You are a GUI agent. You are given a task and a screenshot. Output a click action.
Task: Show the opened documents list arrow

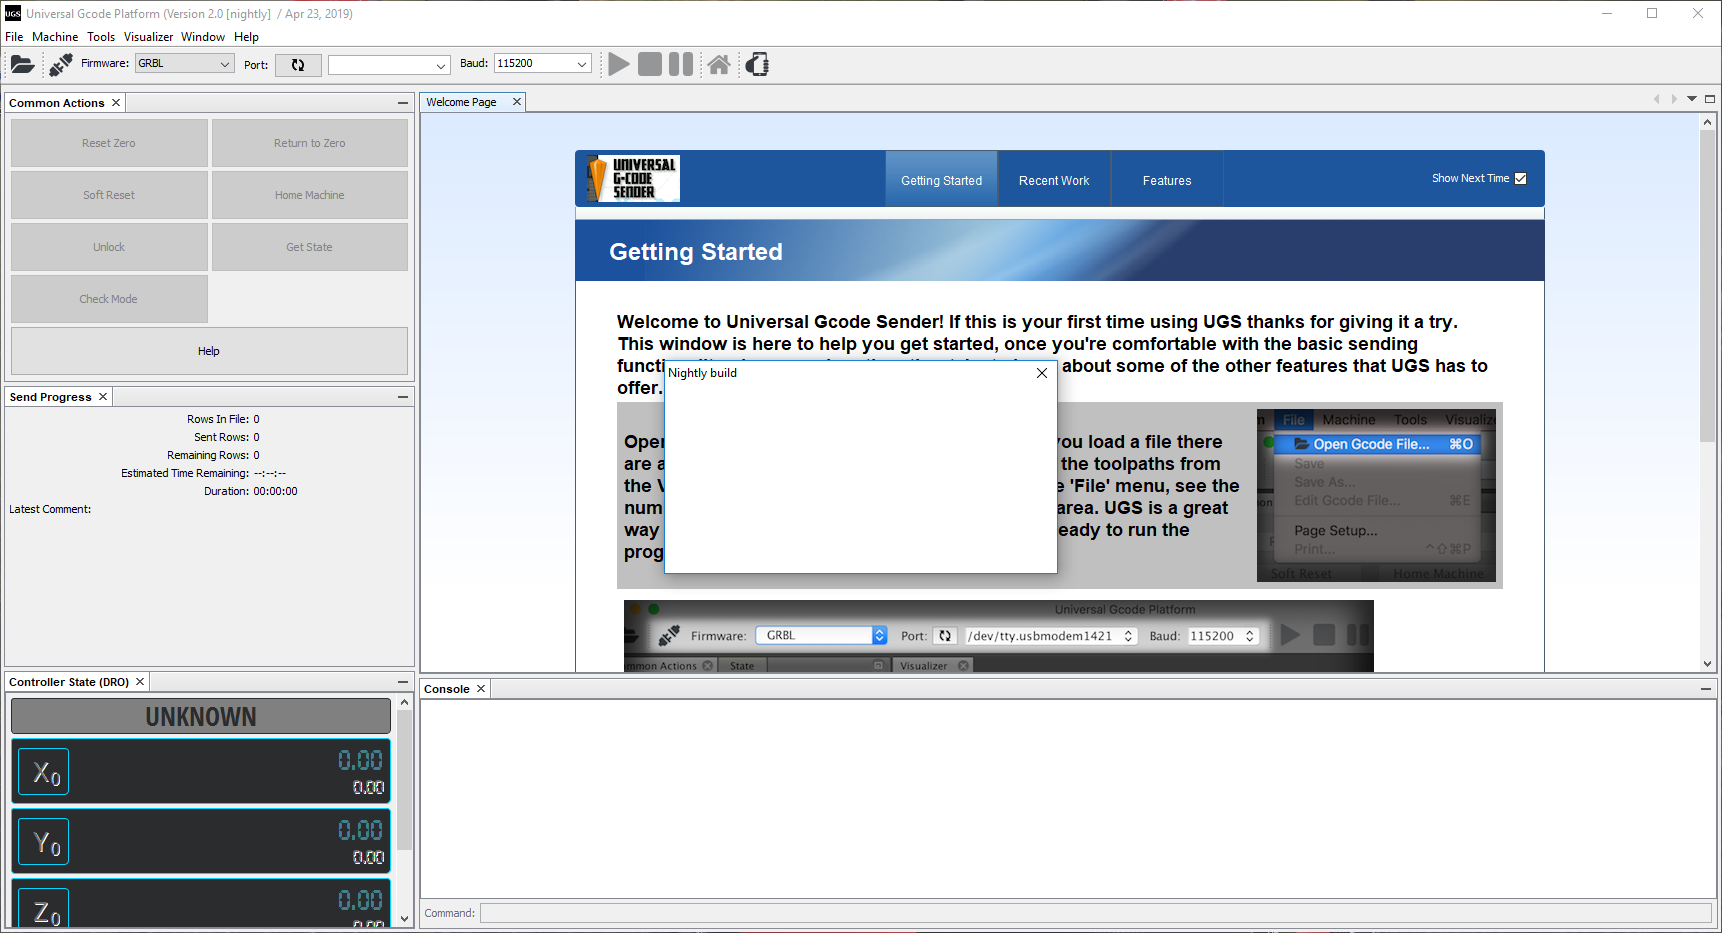(x=1692, y=99)
